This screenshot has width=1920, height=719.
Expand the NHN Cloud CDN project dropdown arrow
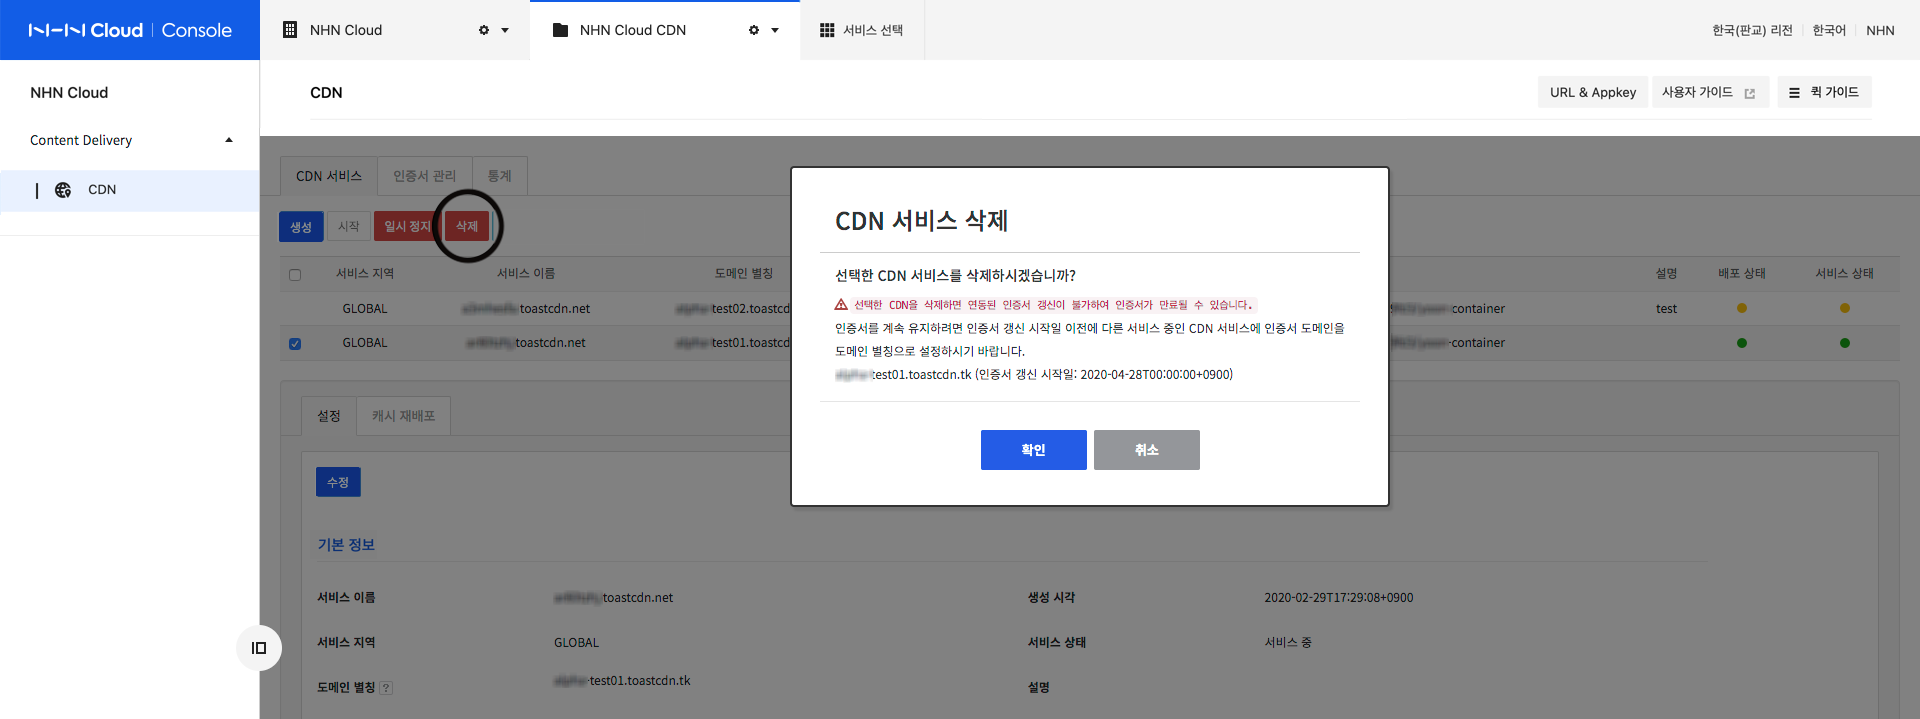775,30
